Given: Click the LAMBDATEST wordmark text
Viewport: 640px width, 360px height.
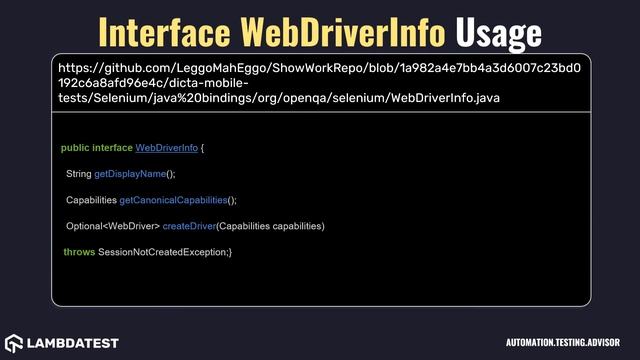Looking at the screenshot, I should [x=73, y=343].
